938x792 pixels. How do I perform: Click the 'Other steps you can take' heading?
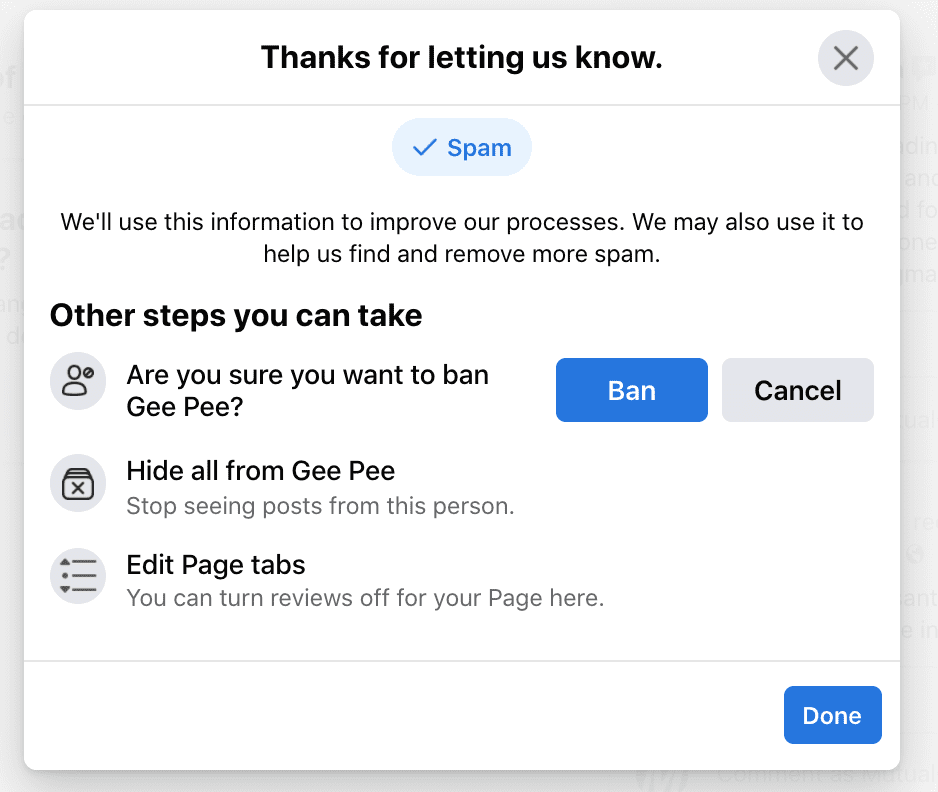click(x=236, y=315)
